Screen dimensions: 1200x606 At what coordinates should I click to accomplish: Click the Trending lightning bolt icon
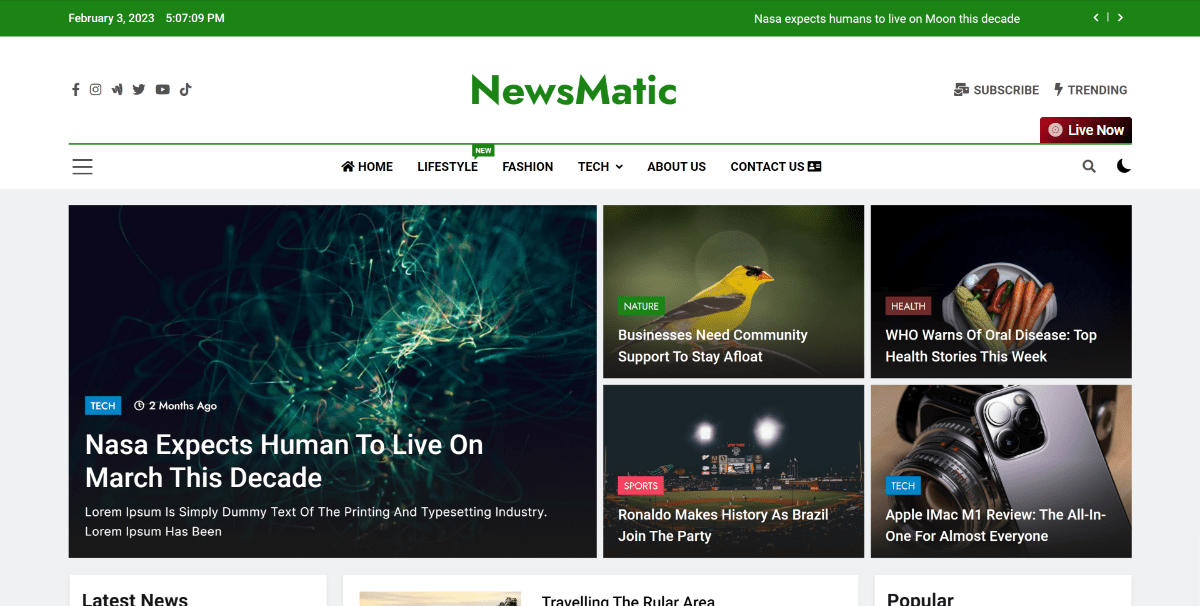click(1057, 89)
